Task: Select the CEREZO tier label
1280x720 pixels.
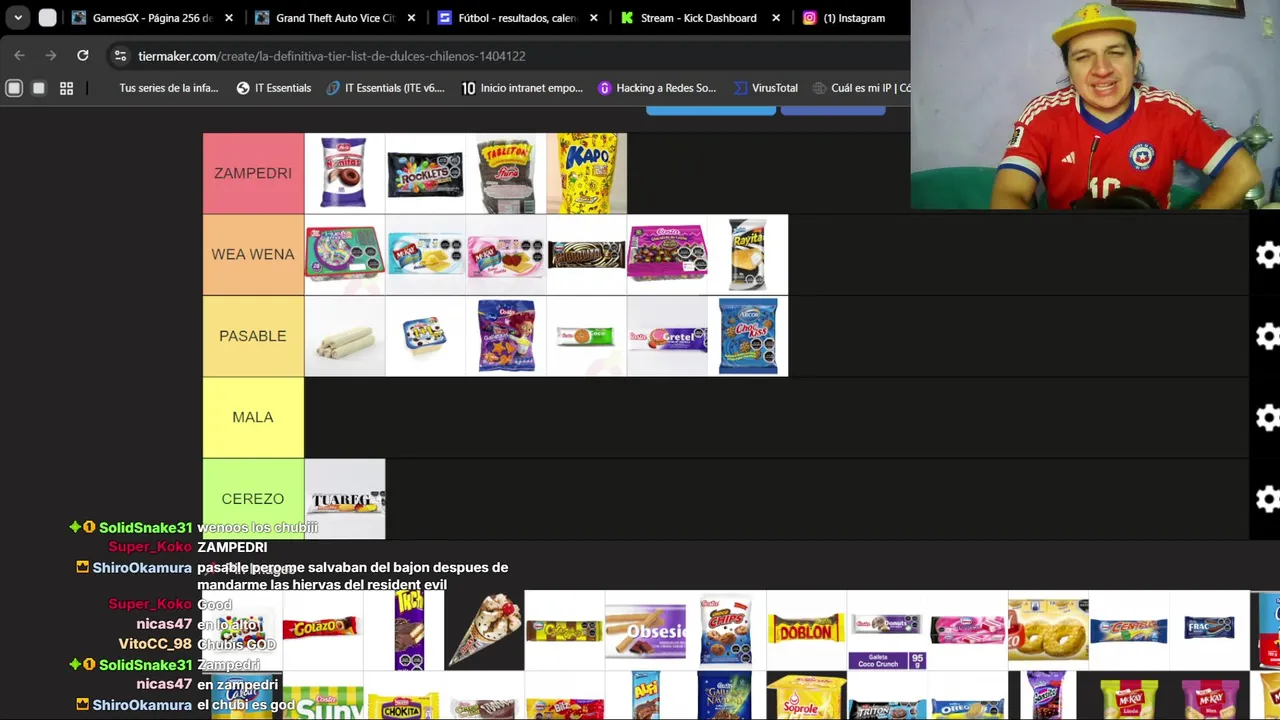Action: tap(253, 498)
